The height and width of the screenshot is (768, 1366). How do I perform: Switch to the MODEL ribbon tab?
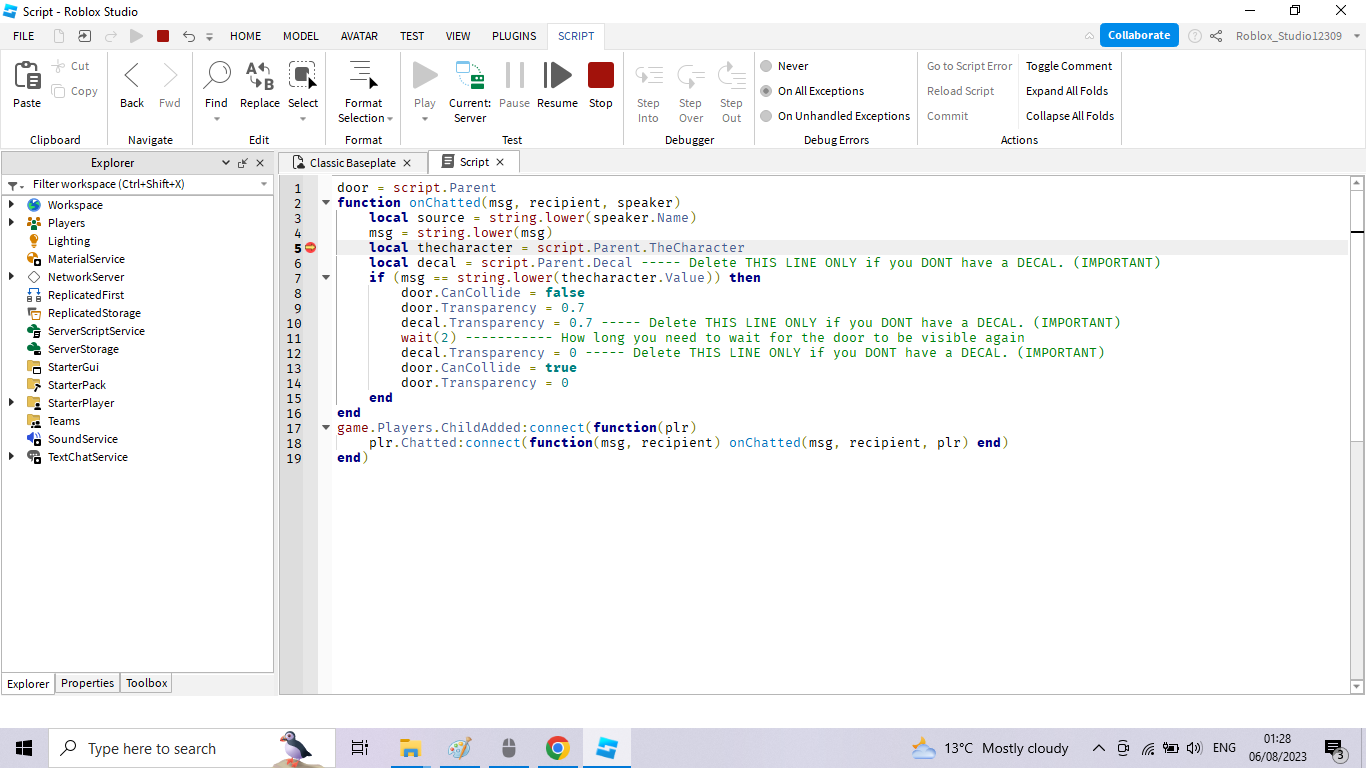tap(300, 36)
